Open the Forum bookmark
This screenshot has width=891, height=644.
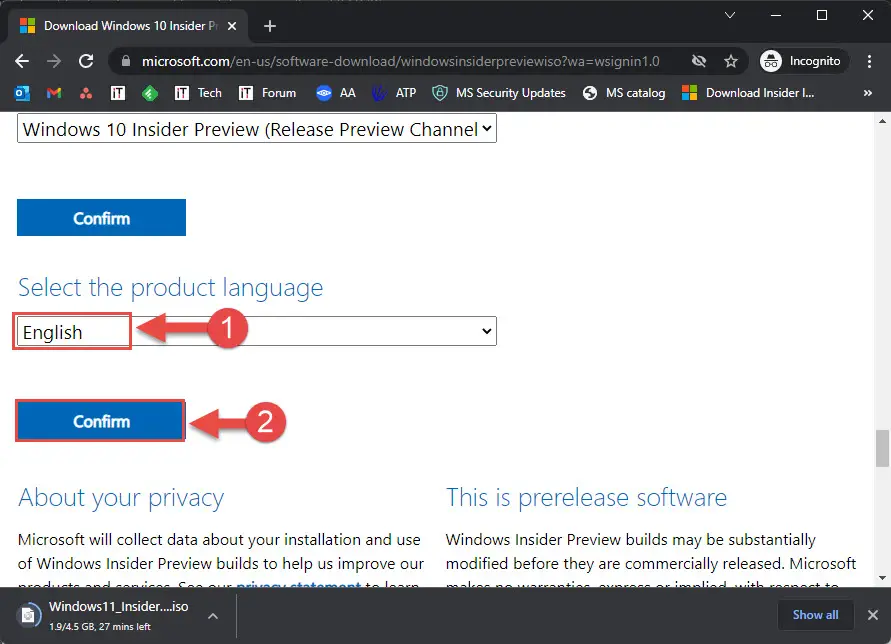[267, 93]
